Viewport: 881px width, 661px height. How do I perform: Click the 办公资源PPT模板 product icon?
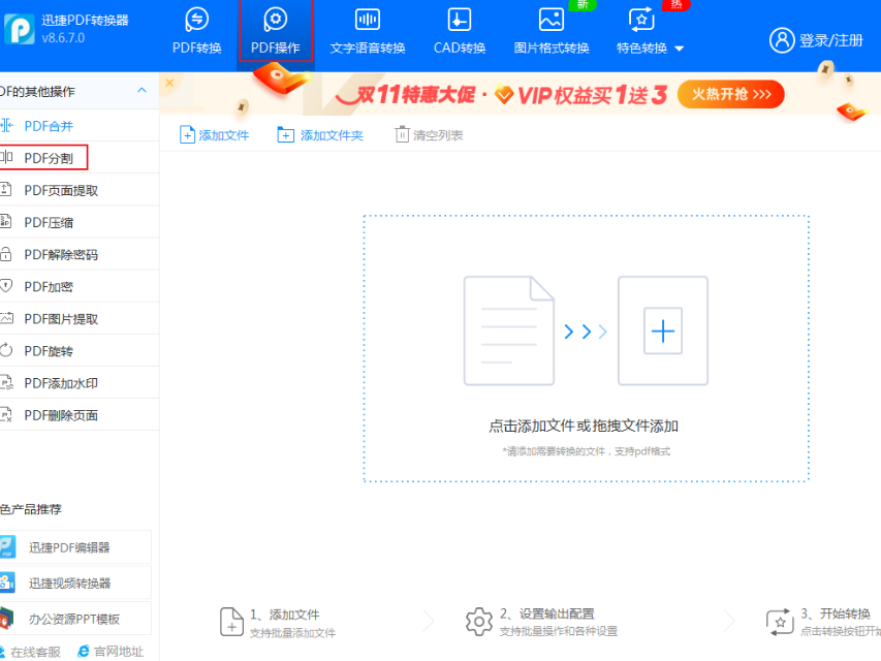click(x=6, y=619)
